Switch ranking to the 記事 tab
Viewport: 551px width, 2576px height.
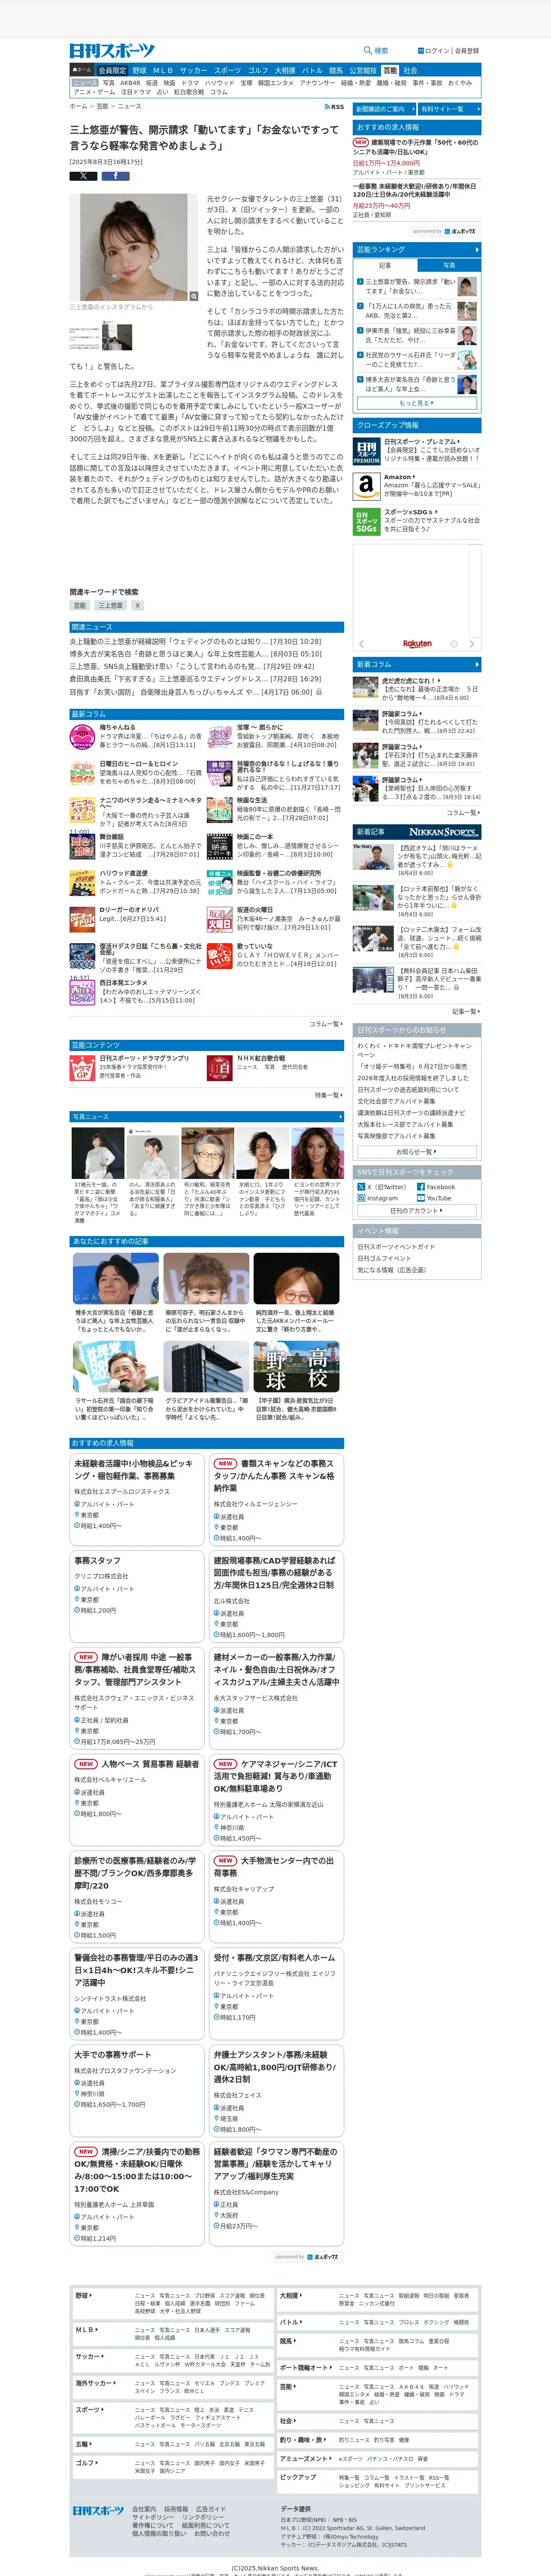click(x=385, y=265)
